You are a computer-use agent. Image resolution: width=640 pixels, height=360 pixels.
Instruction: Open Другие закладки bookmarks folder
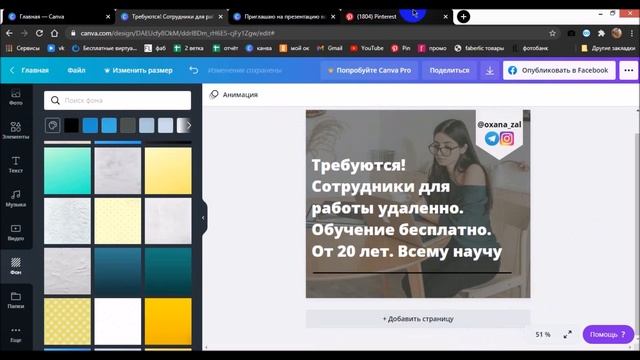[x=608, y=48]
